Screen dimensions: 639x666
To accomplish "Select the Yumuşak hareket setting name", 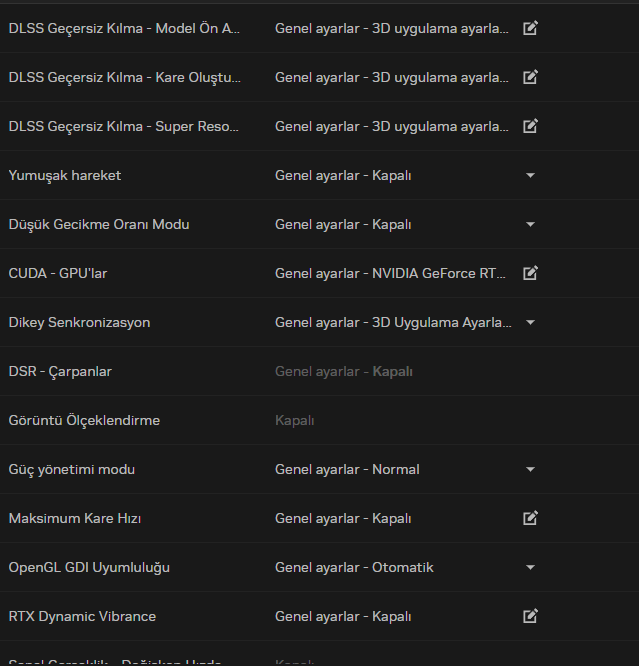I will pyautogui.click(x=65, y=175).
